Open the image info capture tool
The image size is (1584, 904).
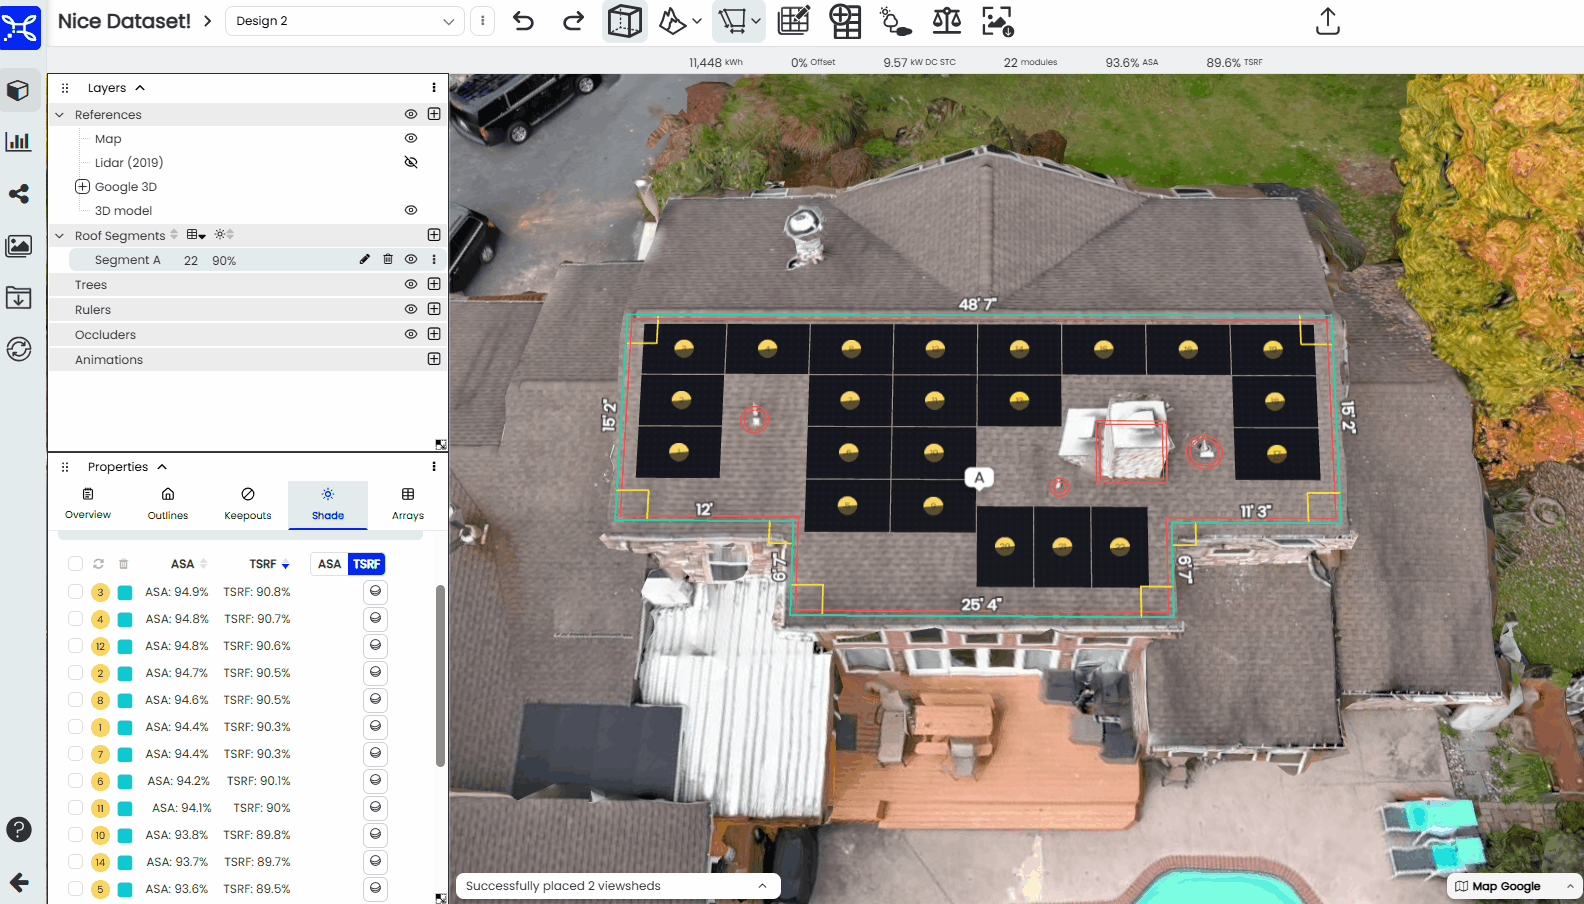point(998,21)
